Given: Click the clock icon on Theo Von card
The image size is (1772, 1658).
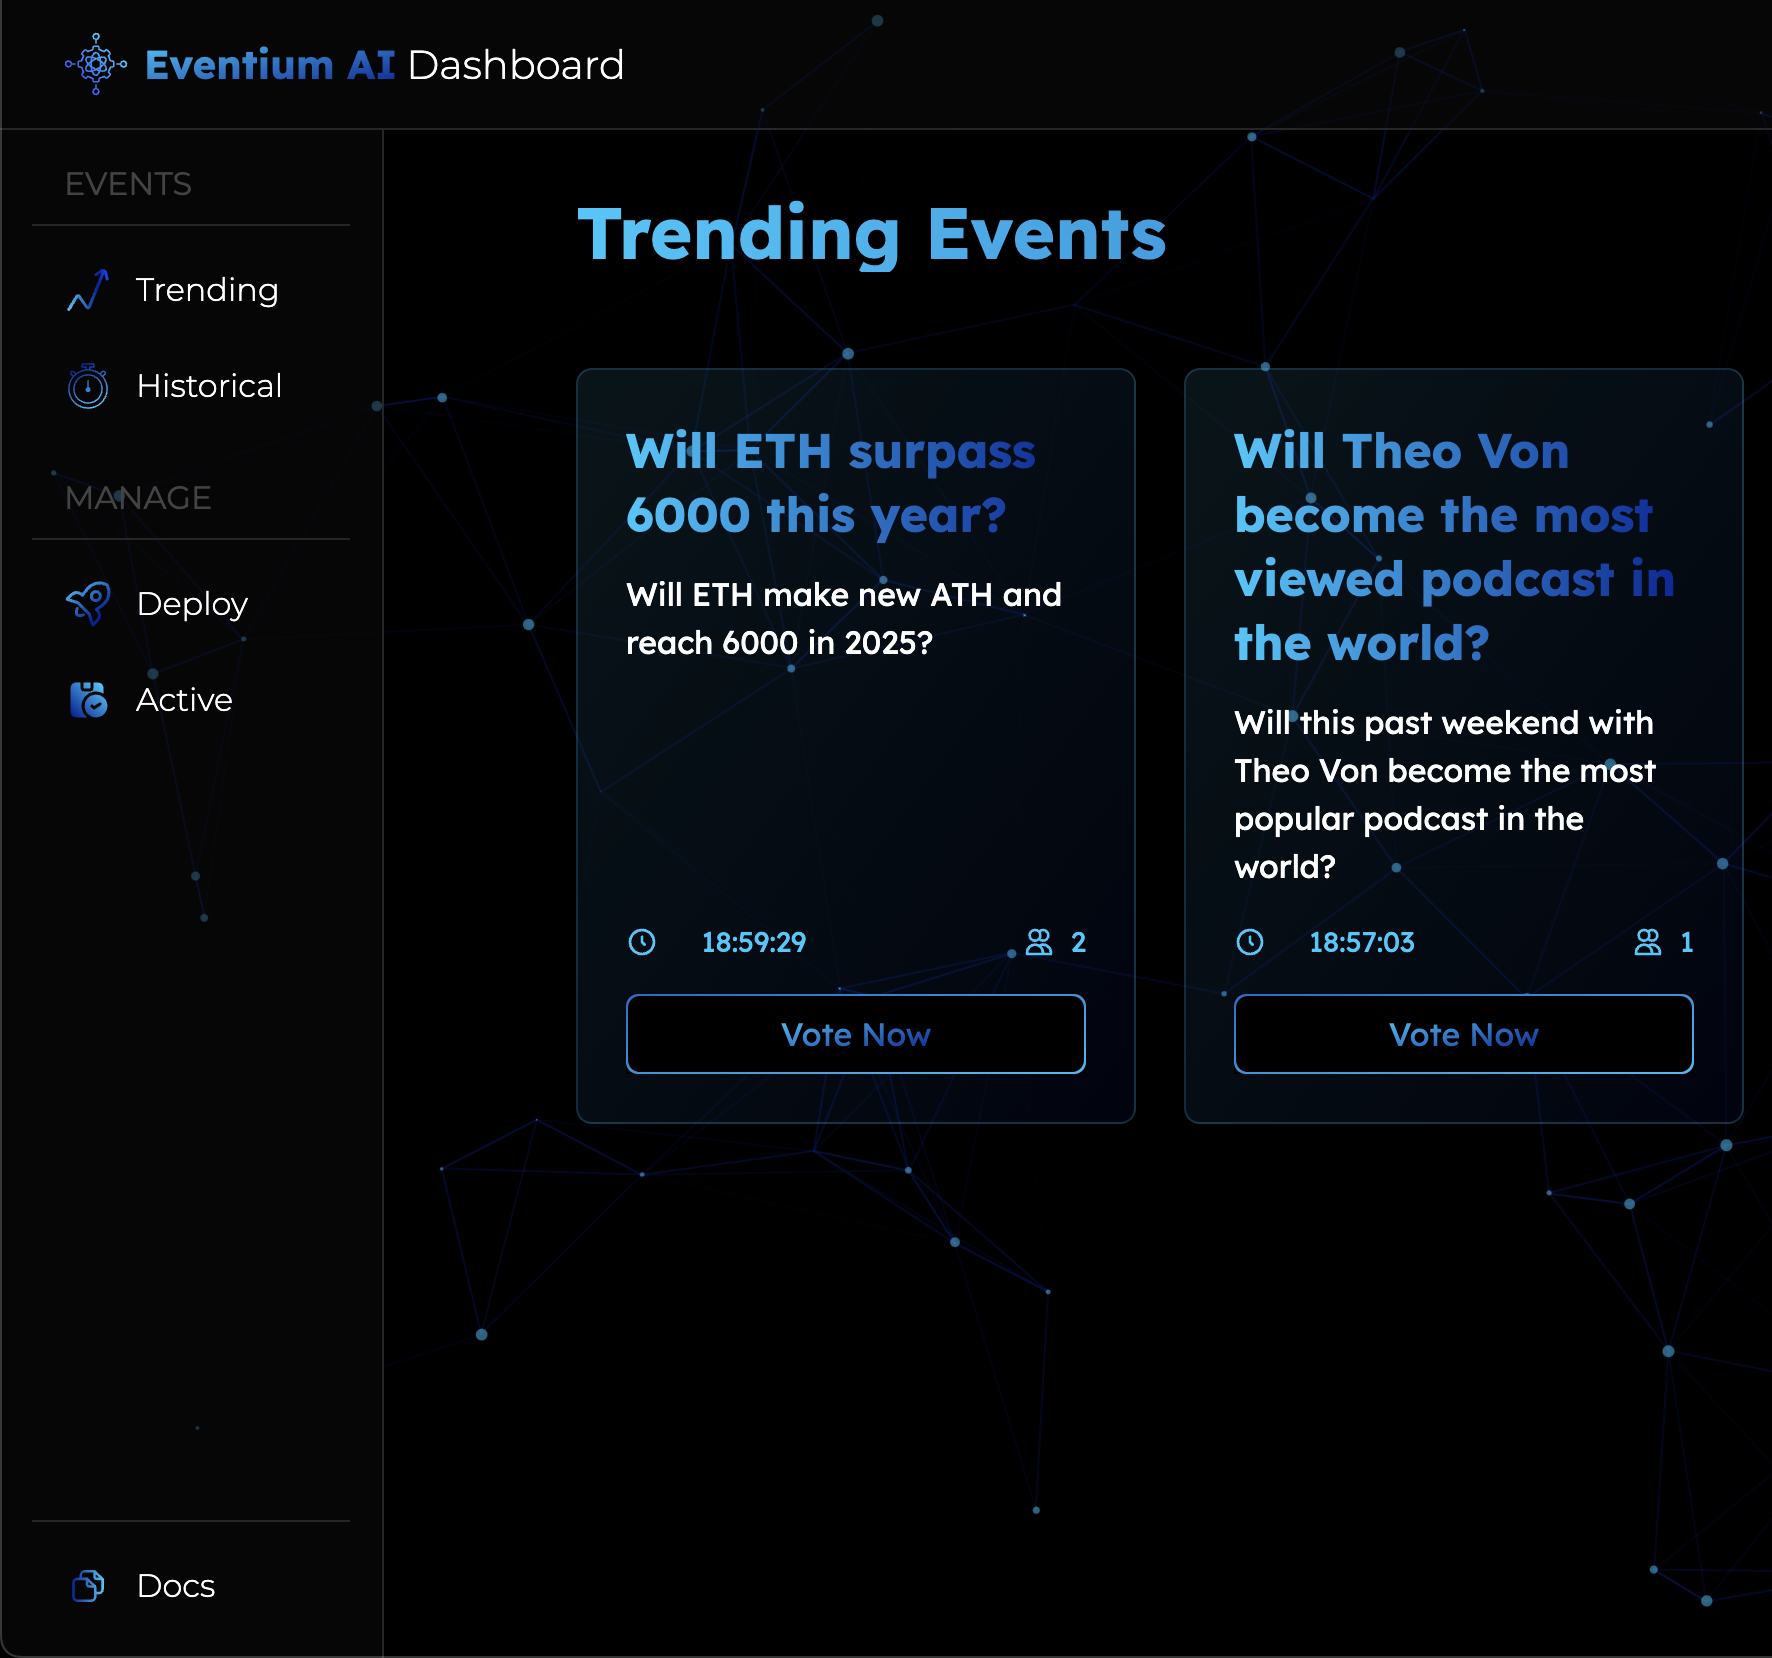Looking at the screenshot, I should coord(1250,942).
